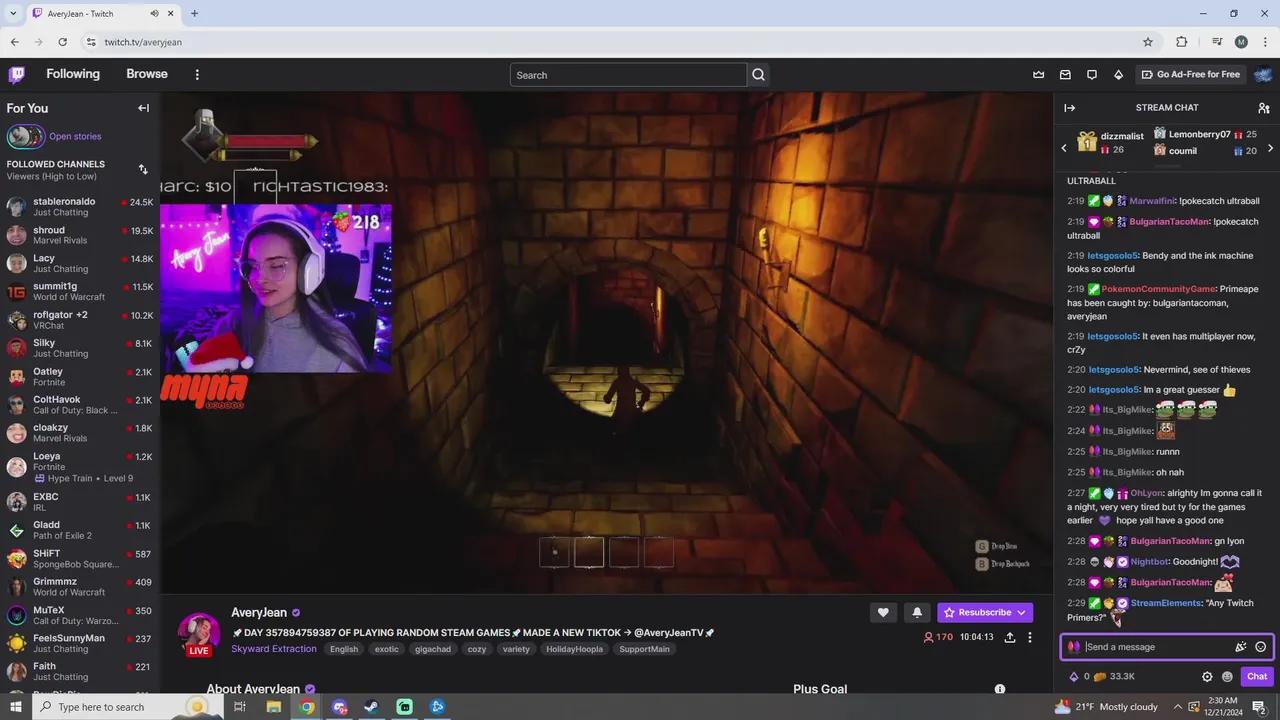Open the chat community users list
The image size is (1280, 720).
tap(1264, 108)
